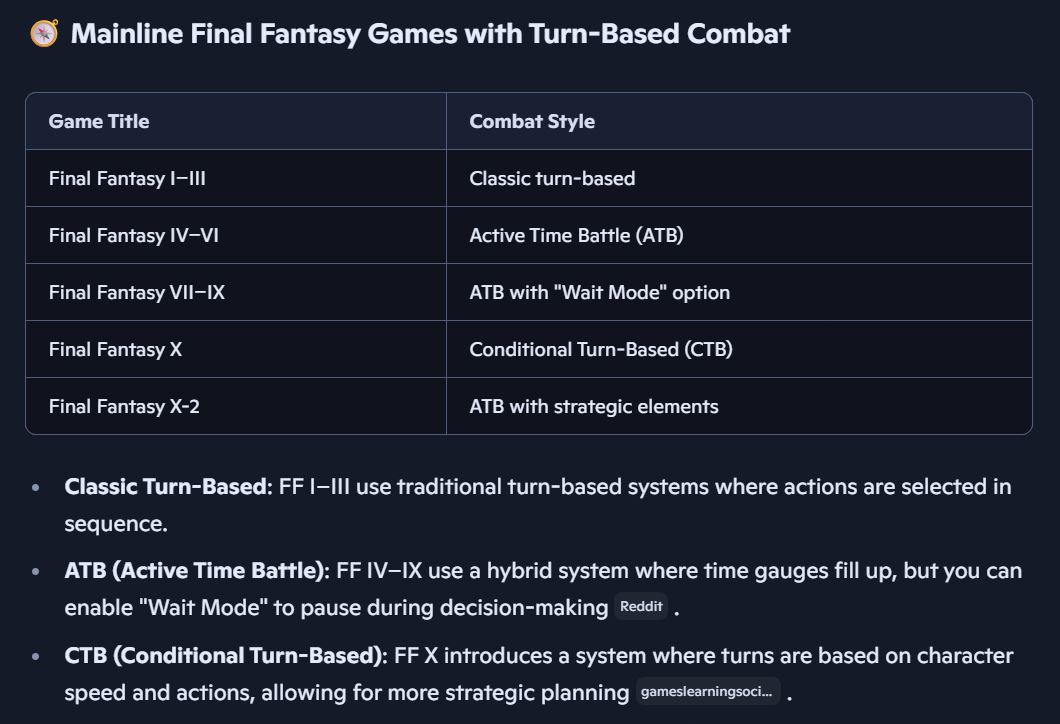Click the compass icon beside the heading
Screen dimensions: 1060x724
click(45, 34)
